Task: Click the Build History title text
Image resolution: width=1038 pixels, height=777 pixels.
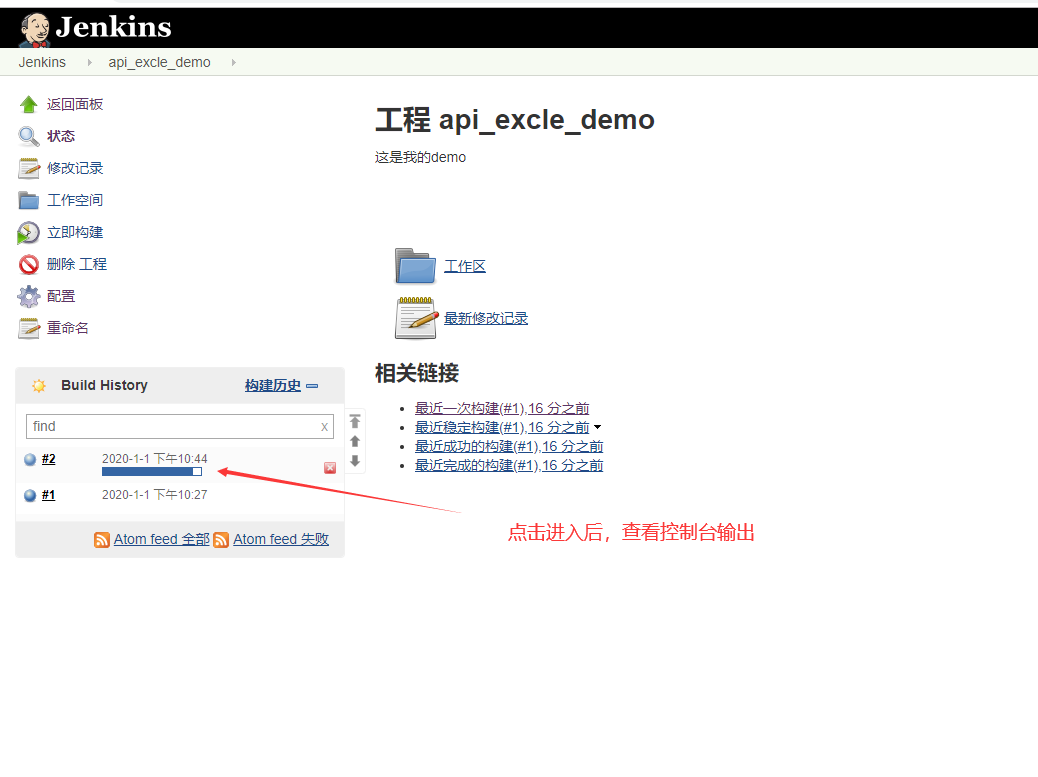Action: tap(105, 385)
